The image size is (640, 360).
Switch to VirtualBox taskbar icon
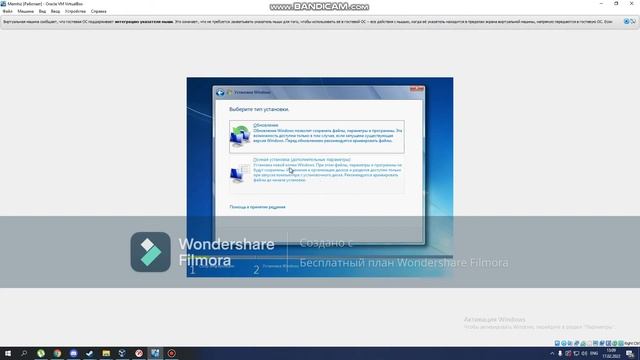click(155, 353)
